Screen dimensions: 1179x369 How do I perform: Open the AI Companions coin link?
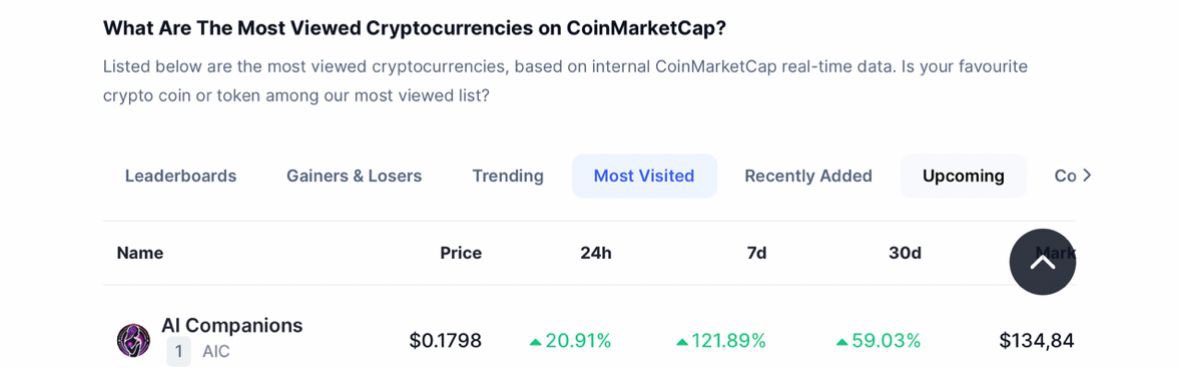point(232,325)
